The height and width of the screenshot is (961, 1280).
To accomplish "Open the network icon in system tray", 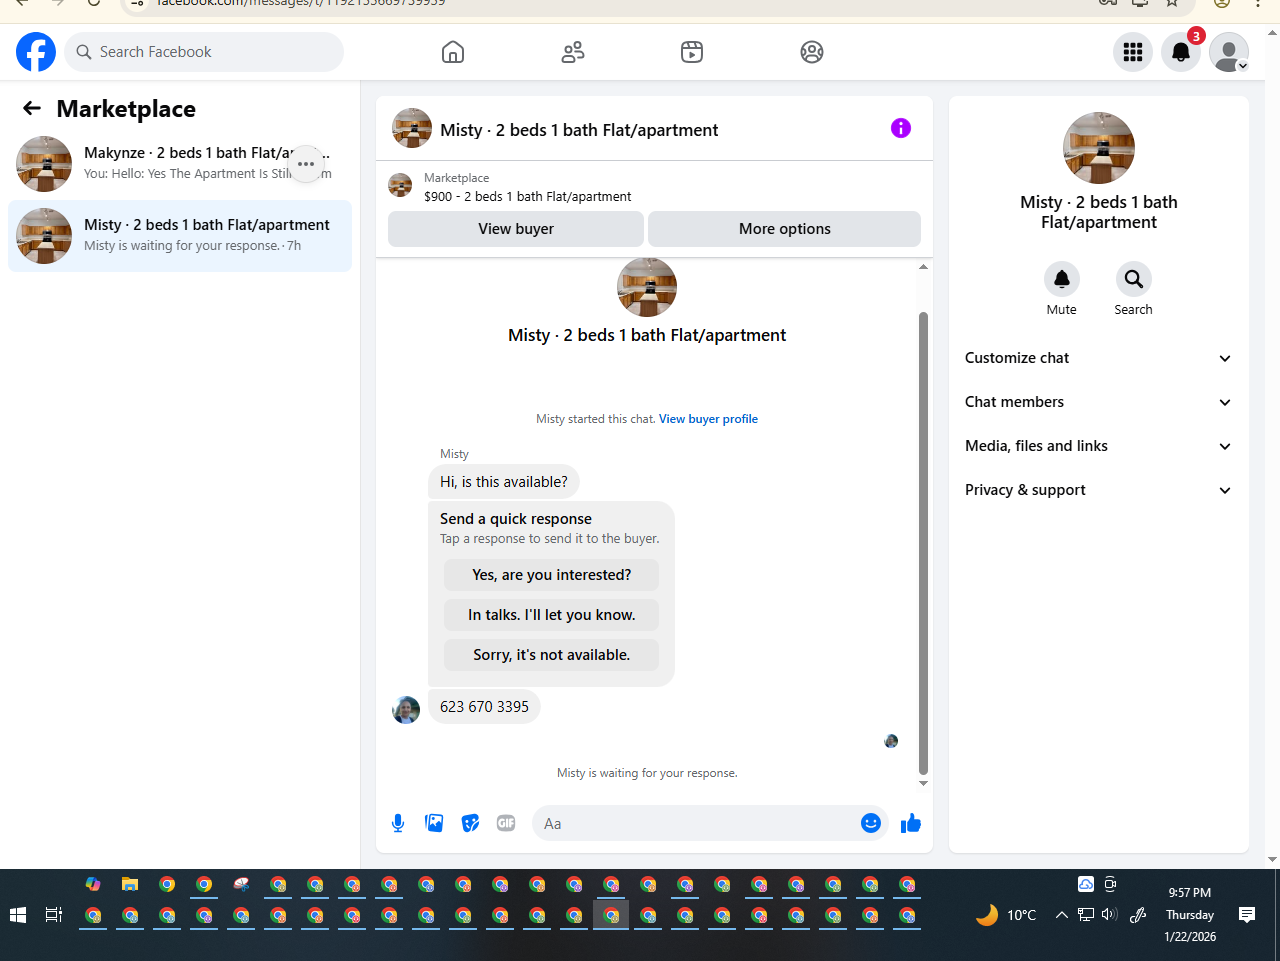I will coord(1085,915).
